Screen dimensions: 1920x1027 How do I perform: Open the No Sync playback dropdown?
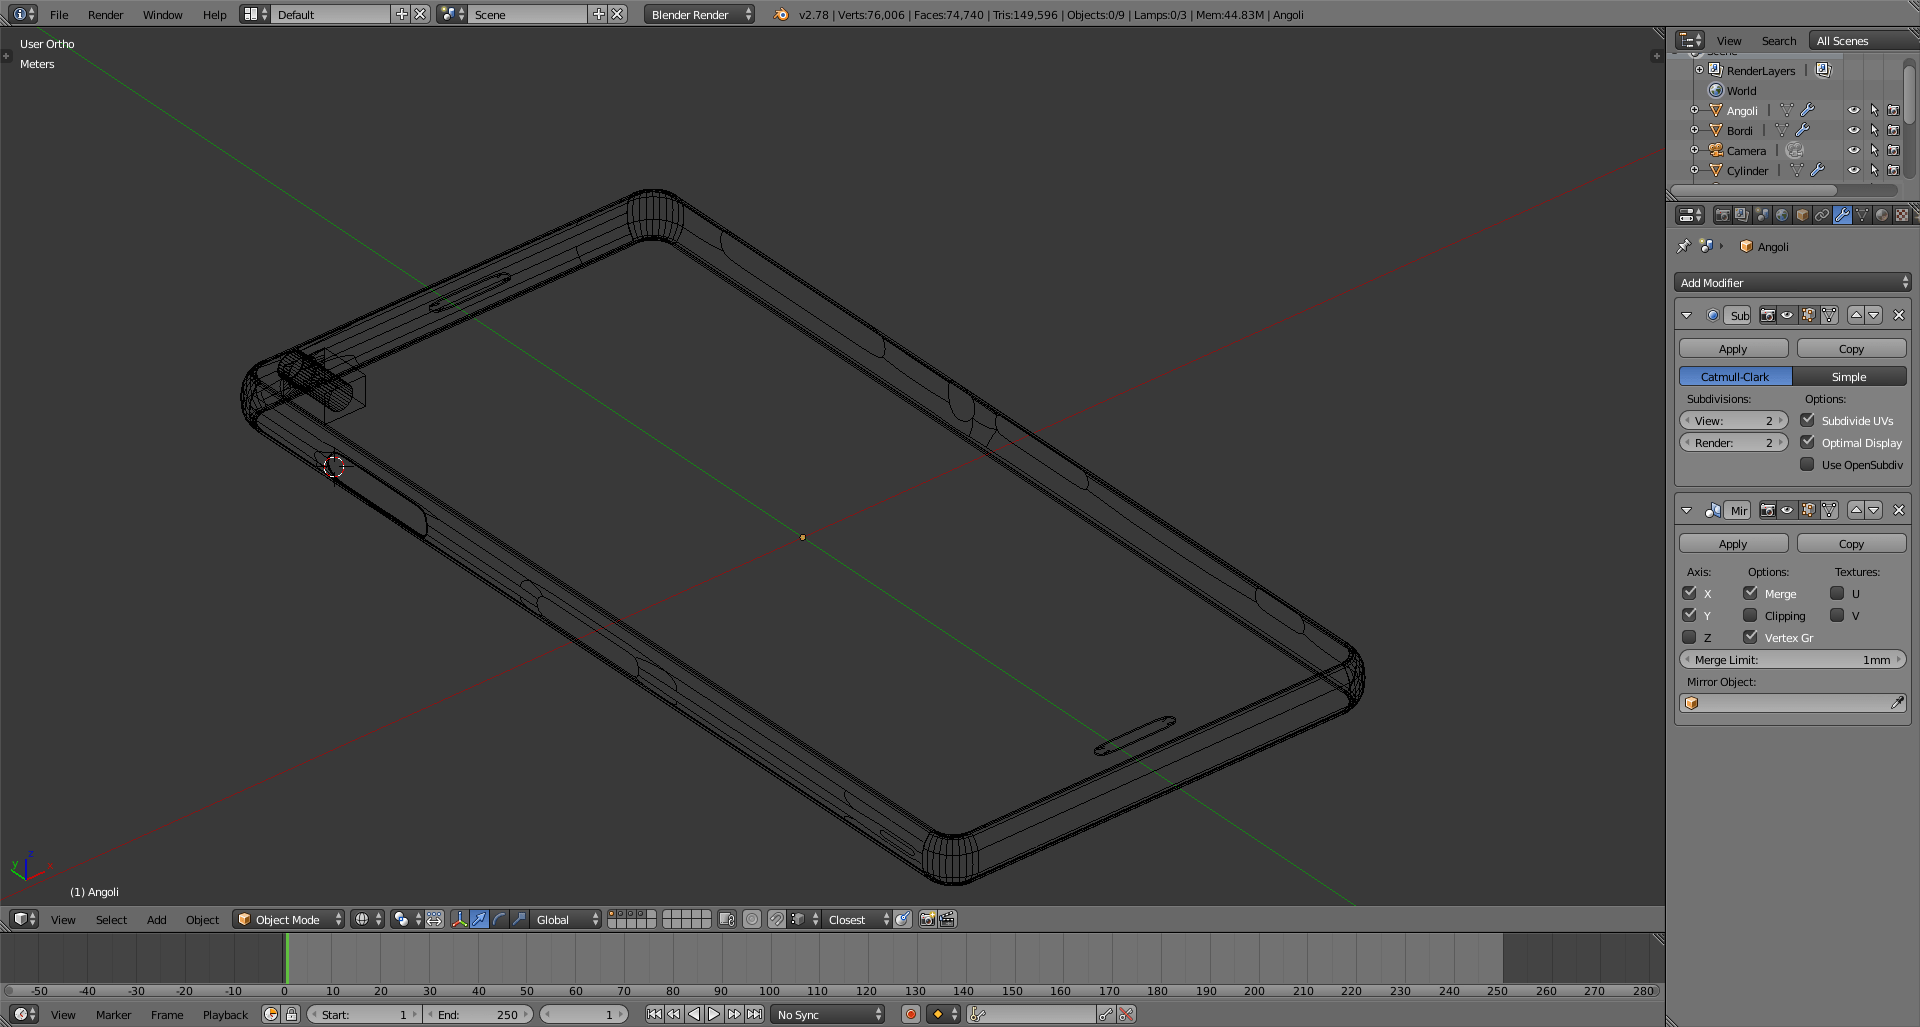[x=828, y=1014]
